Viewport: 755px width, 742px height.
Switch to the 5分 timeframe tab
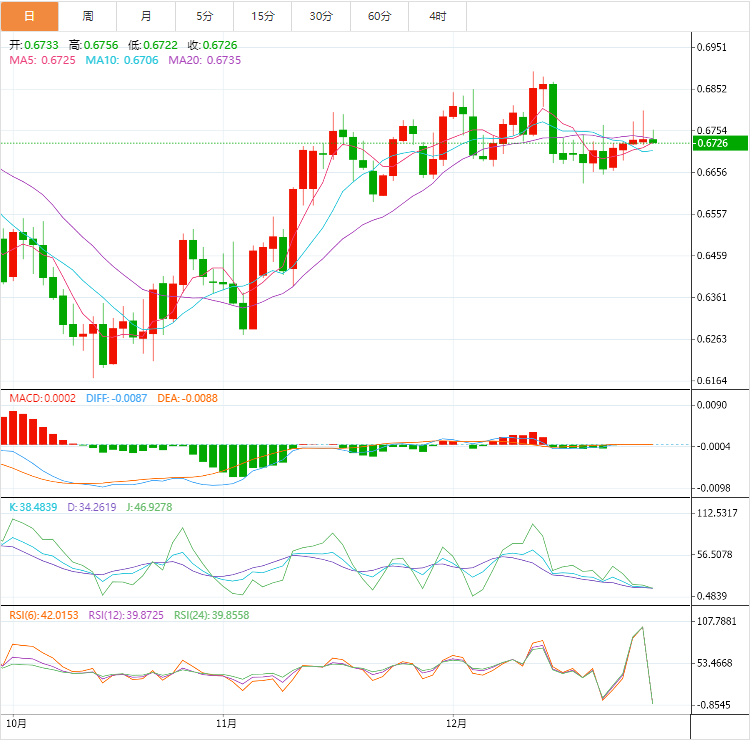coord(205,16)
